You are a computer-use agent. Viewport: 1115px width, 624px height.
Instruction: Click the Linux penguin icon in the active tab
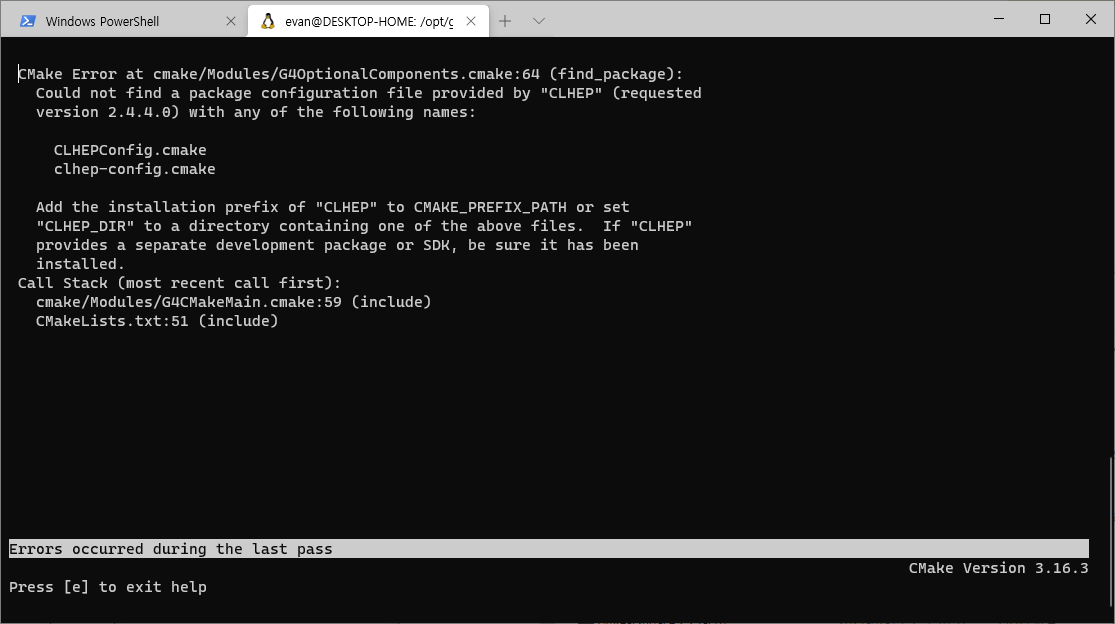pos(268,21)
